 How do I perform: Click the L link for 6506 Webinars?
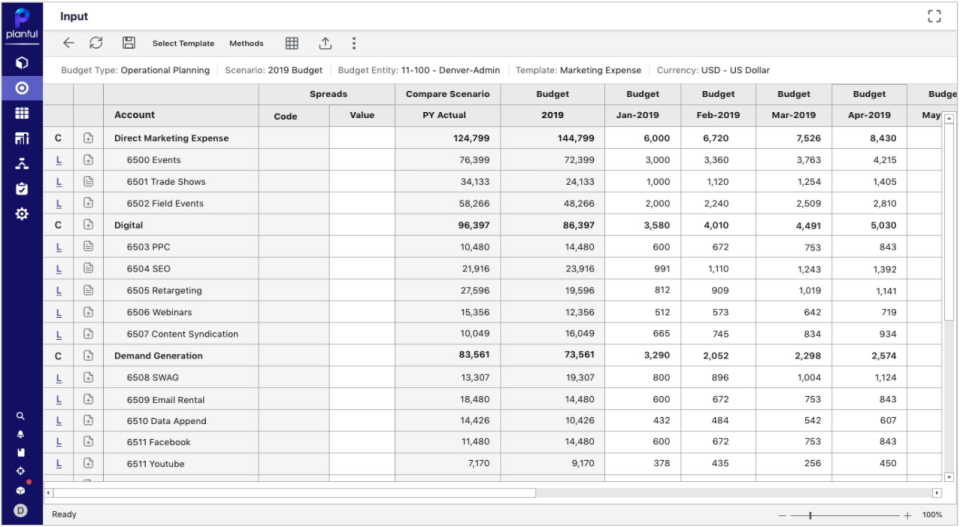pos(59,312)
